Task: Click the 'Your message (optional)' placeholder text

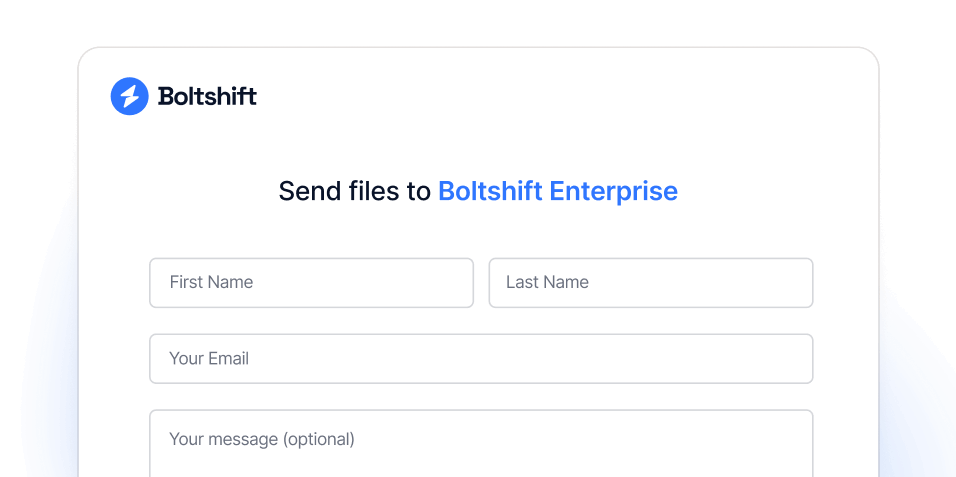Action: pos(262,439)
